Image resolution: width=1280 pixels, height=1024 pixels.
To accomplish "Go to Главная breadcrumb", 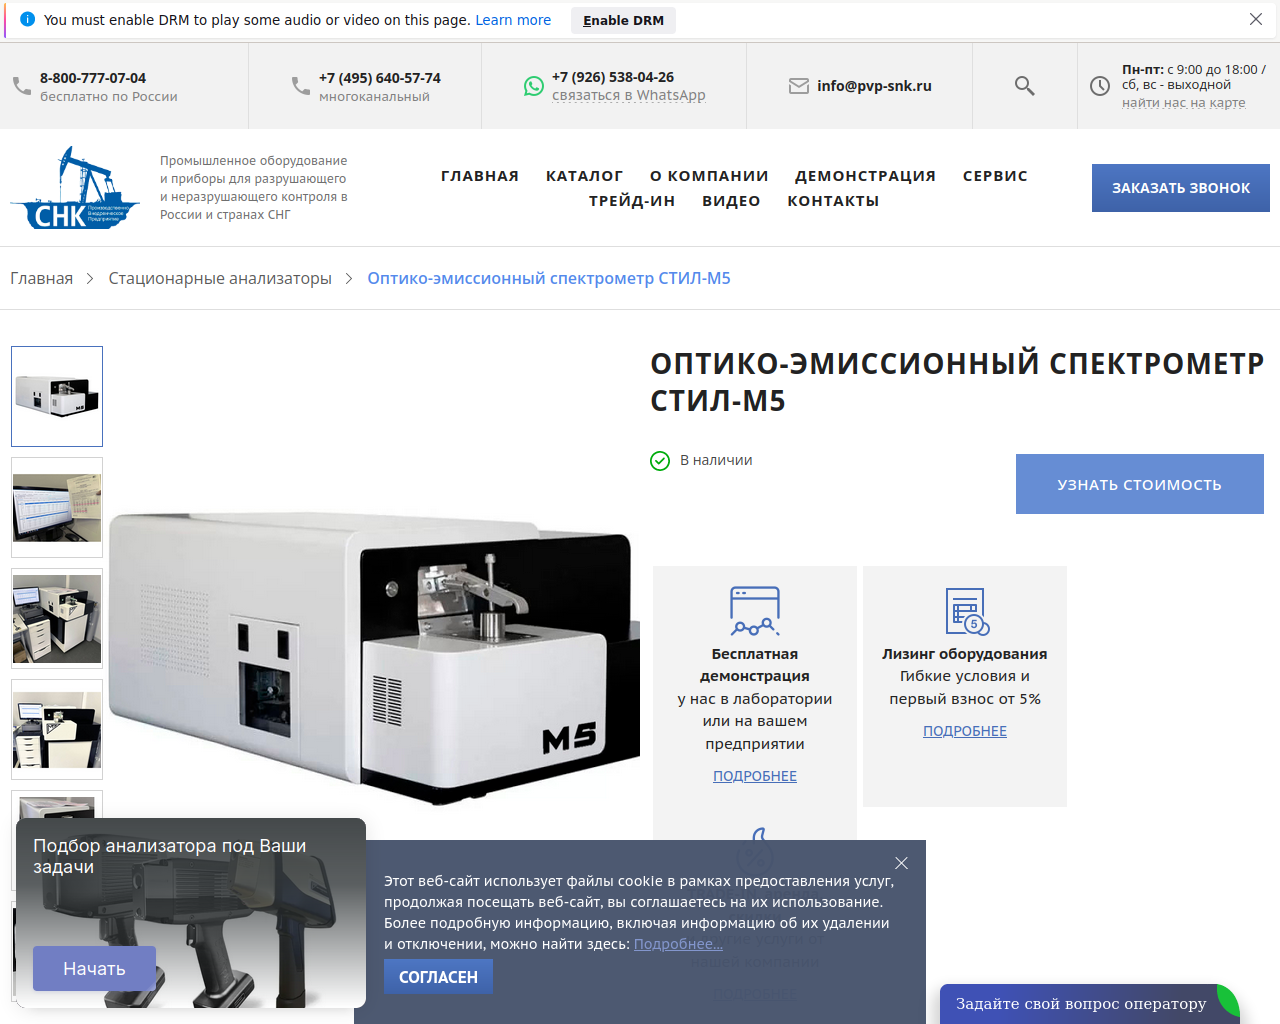I will coord(41,278).
